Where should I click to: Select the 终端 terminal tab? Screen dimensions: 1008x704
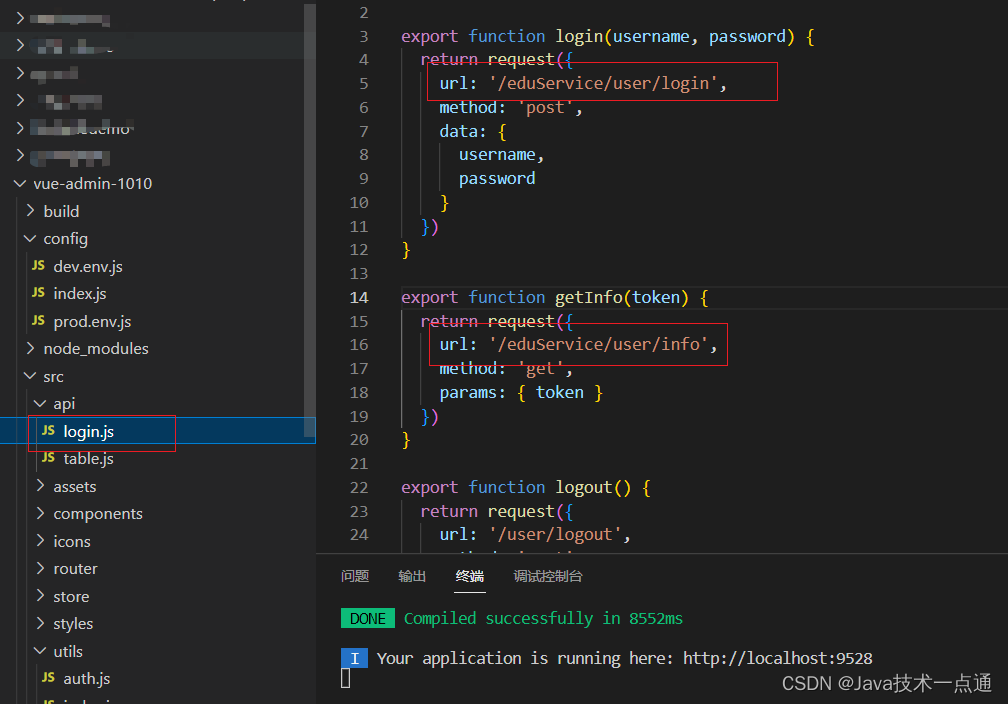470,576
